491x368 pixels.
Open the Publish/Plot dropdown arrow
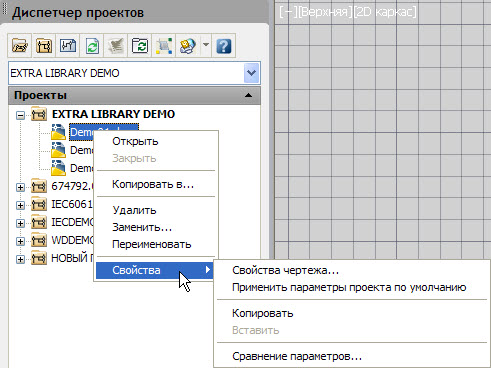(206, 45)
